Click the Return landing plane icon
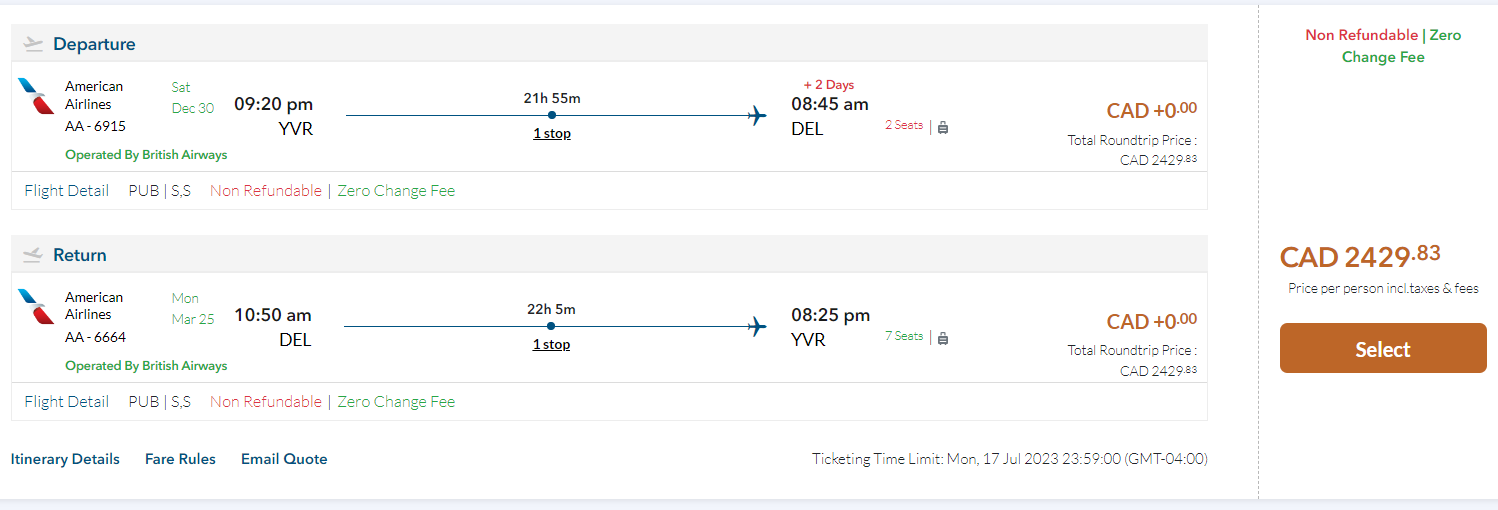The height and width of the screenshot is (510, 1498). [x=34, y=255]
